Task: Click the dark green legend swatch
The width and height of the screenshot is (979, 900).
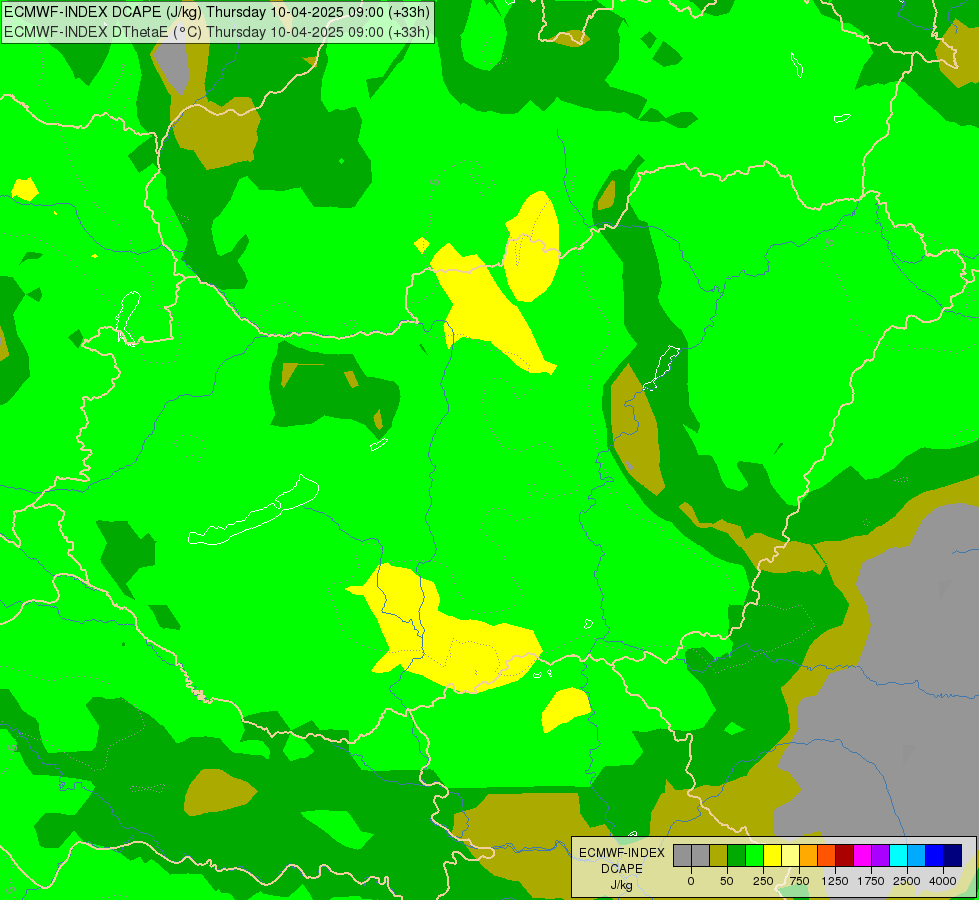Action: coord(737,856)
